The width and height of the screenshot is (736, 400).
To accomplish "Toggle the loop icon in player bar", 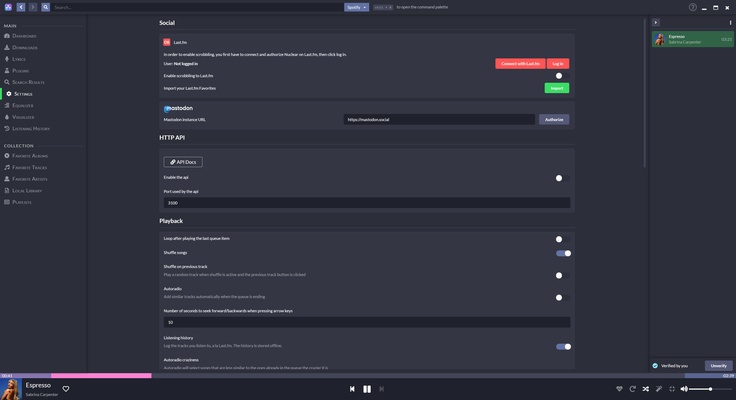I will (x=632, y=389).
